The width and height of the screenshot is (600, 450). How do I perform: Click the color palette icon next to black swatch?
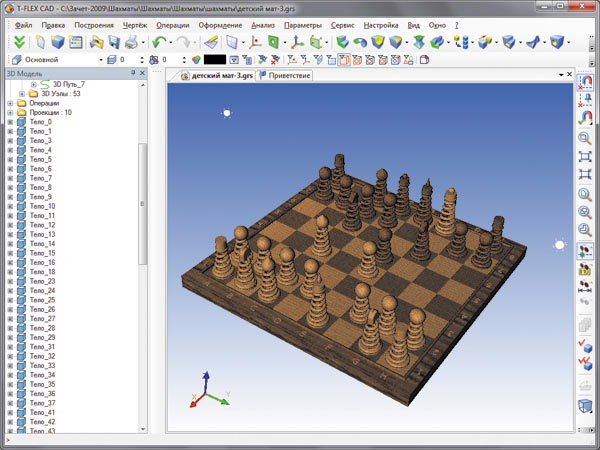tap(196, 60)
